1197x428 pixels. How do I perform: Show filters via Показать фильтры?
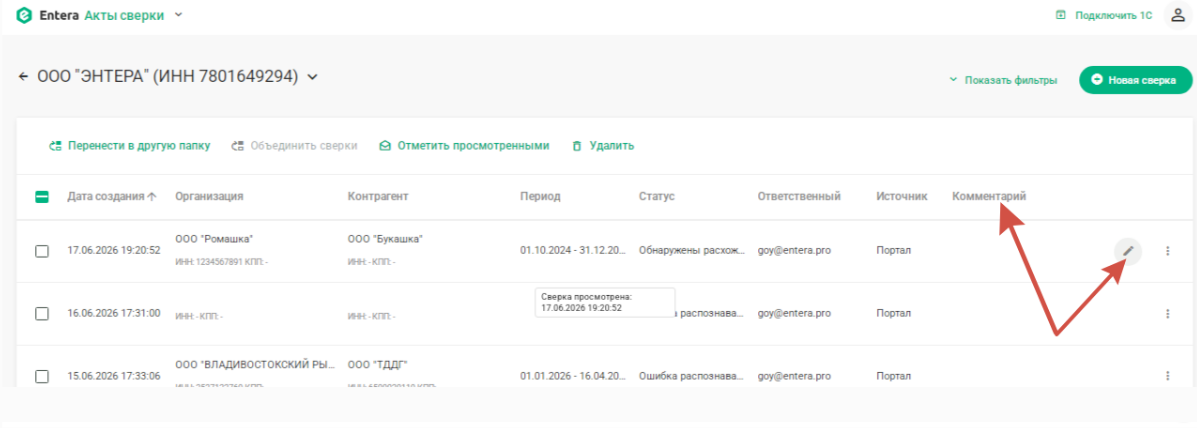(x=1002, y=79)
